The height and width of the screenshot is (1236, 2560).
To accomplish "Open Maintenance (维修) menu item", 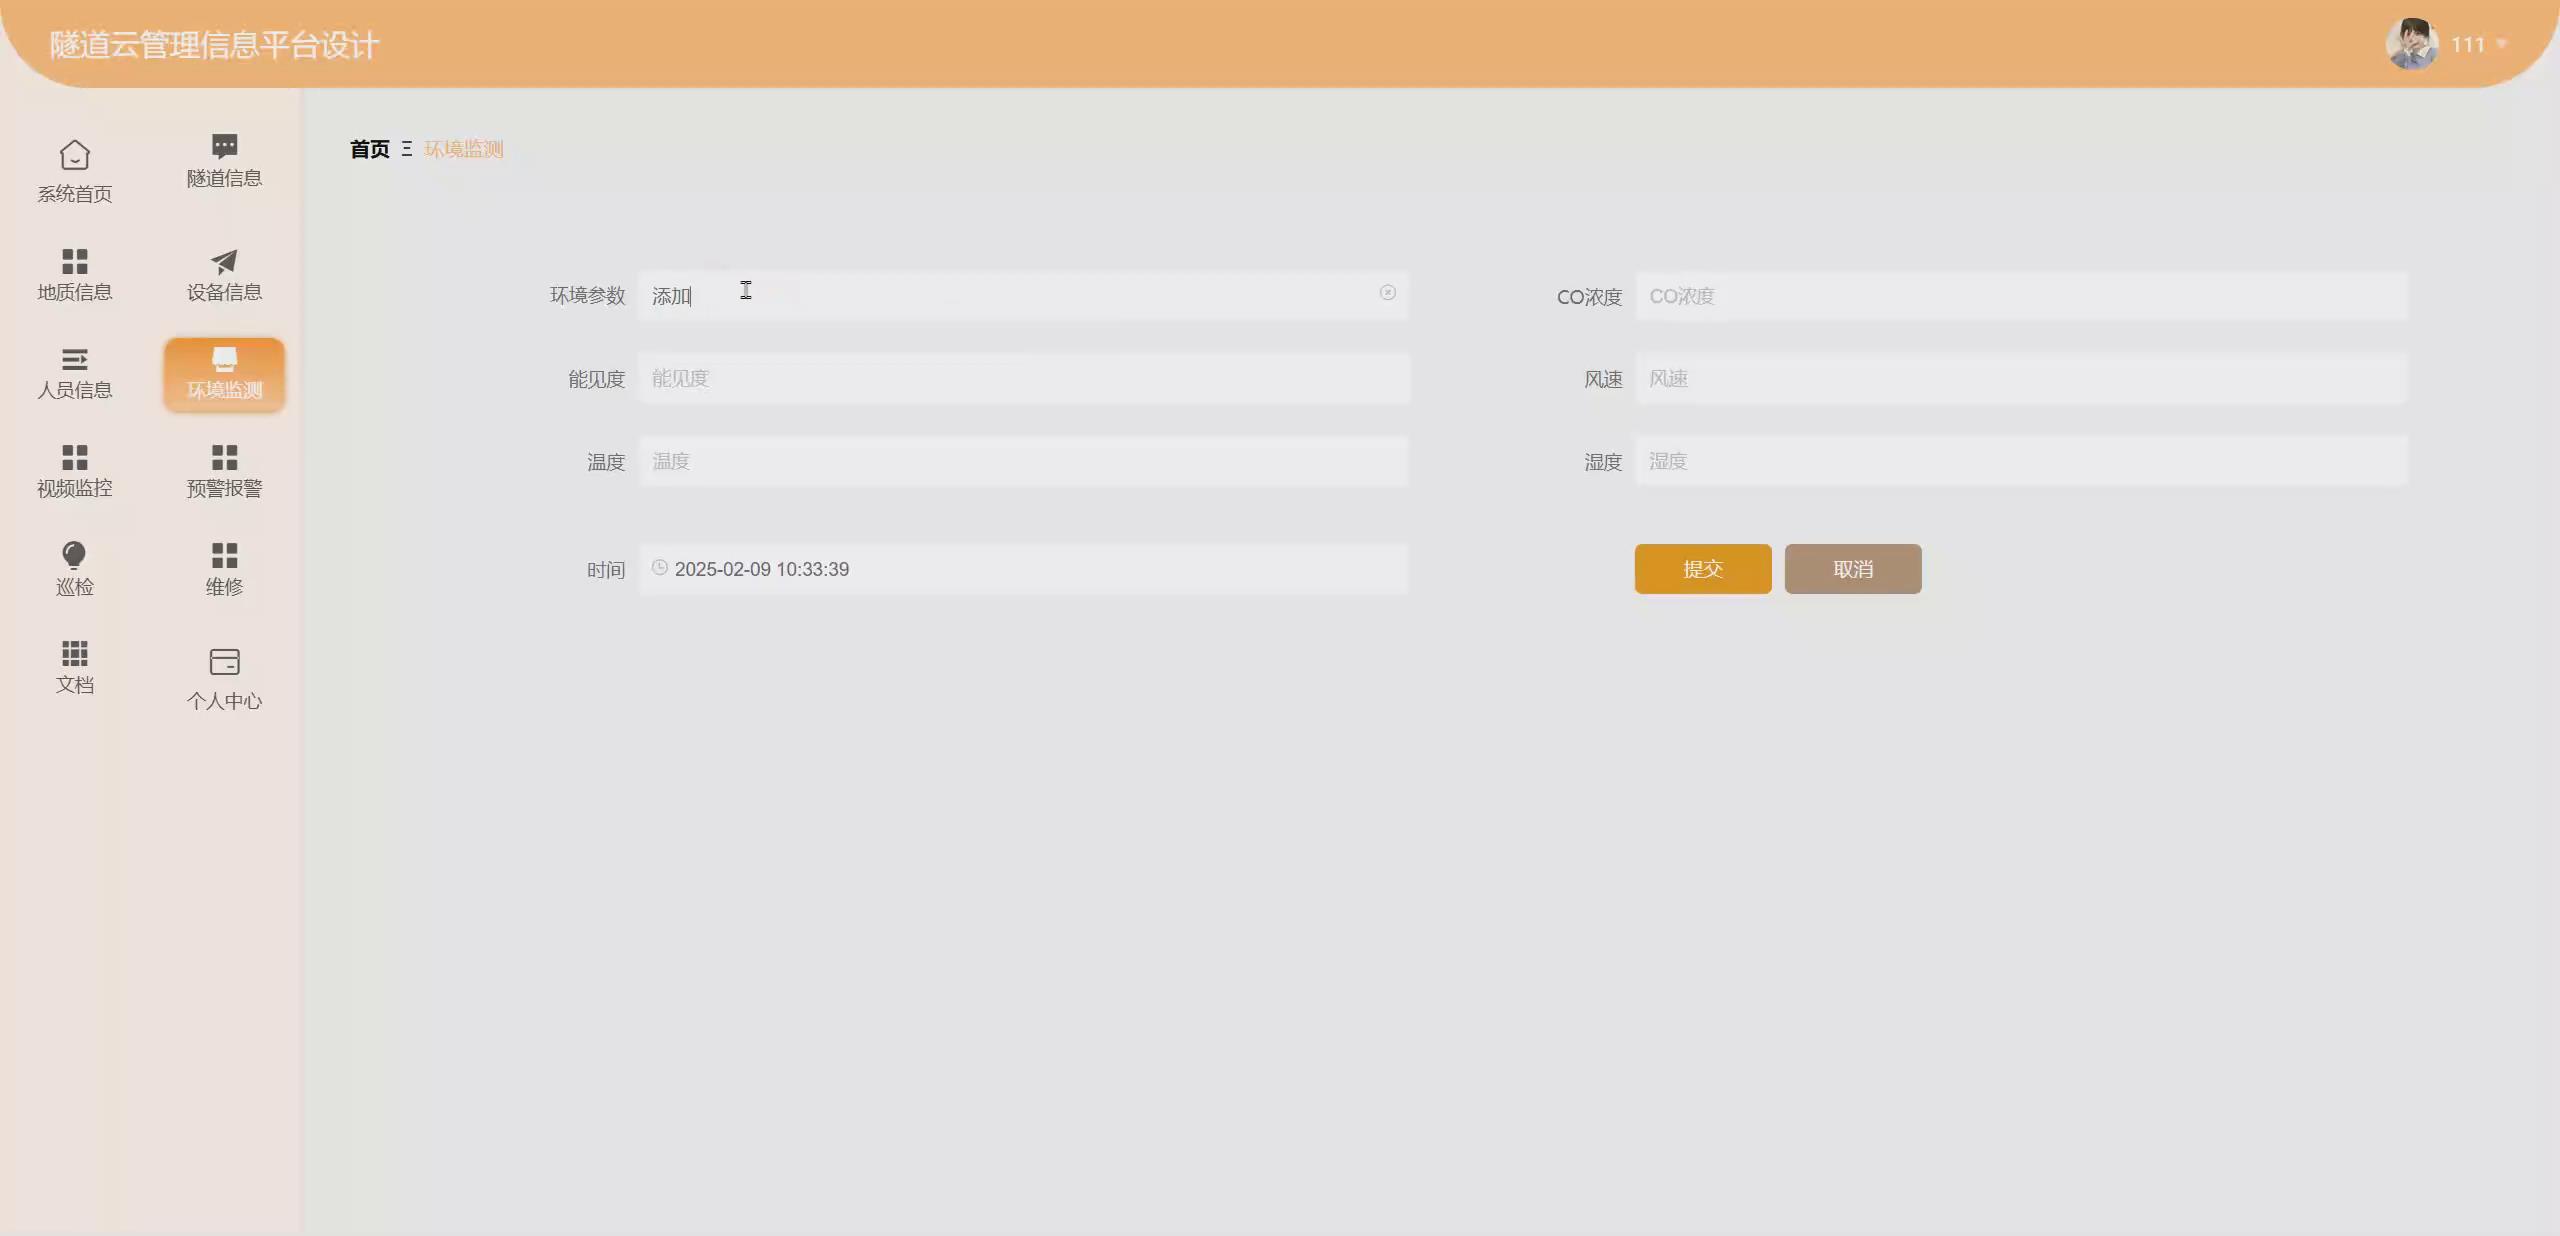I will 224,569.
